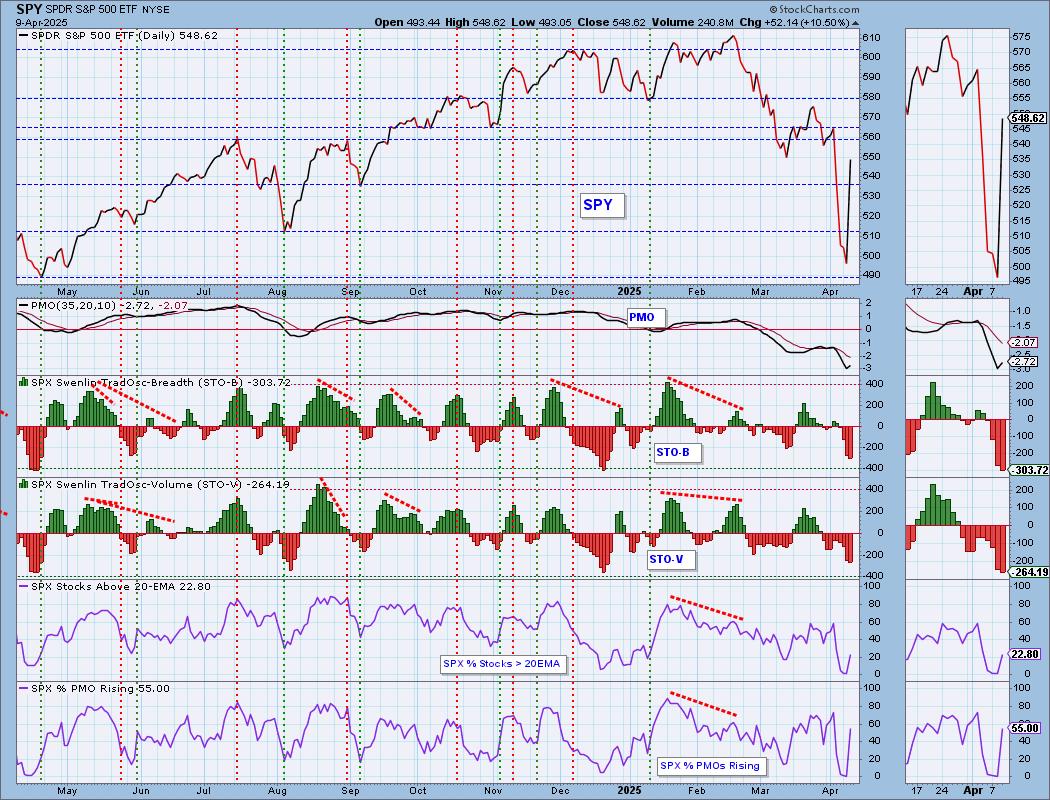Select the 9-Apr-2025 date label
Viewport: 1050px width, 800px height.
tap(42, 22)
